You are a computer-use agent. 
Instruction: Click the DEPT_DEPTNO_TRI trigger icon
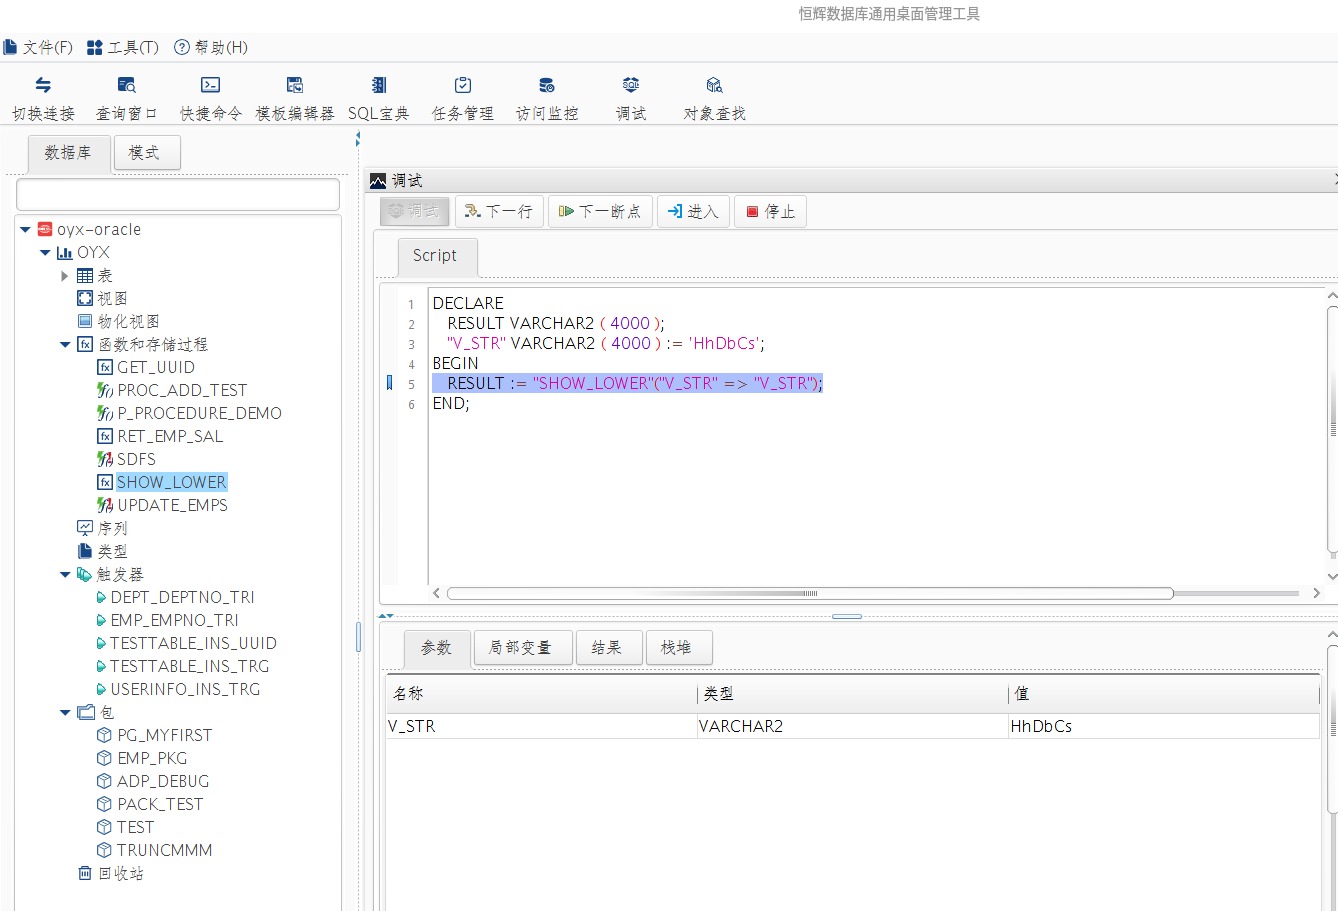[x=101, y=597]
